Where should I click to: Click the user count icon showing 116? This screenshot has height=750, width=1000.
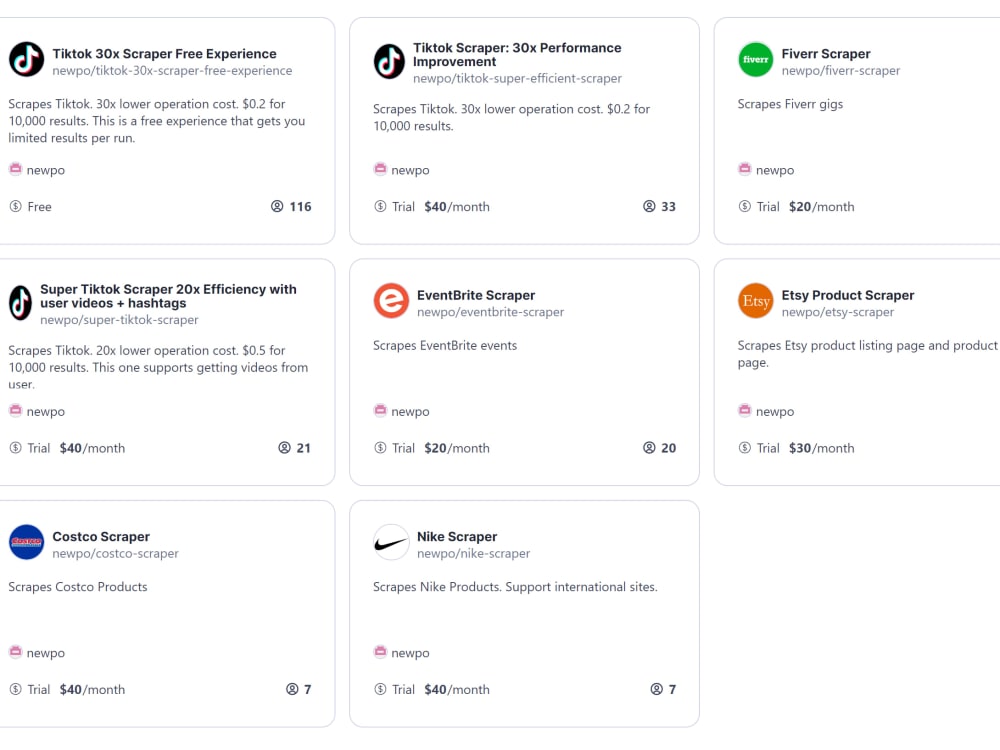click(x=277, y=206)
